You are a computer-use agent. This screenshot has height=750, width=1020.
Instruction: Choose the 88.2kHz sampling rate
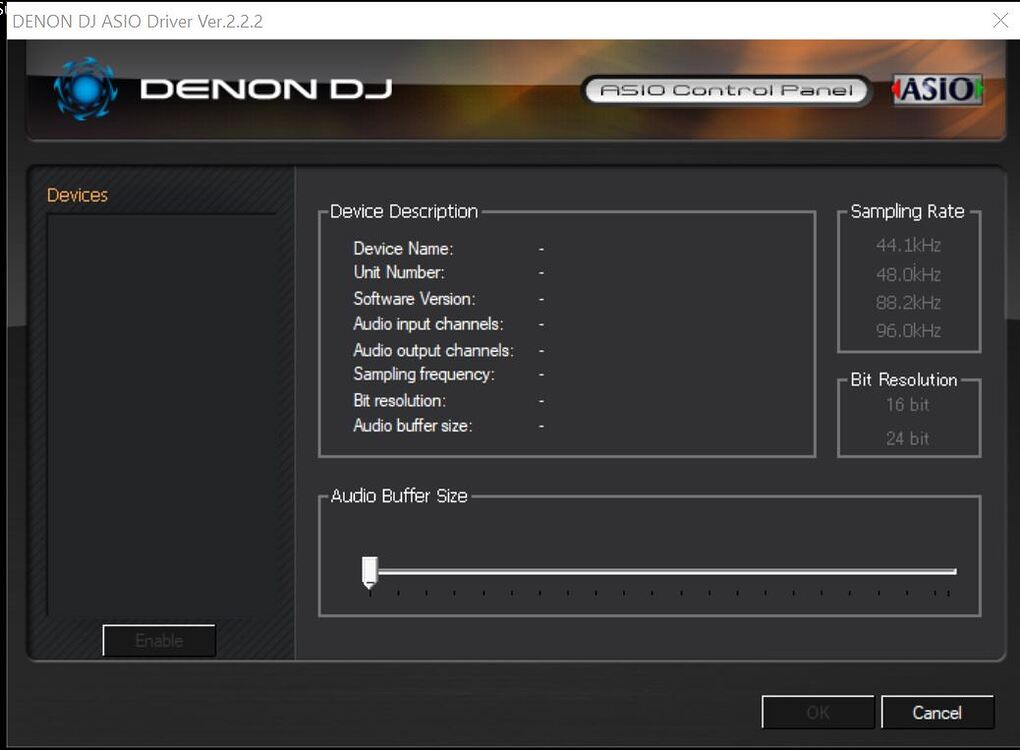(908, 302)
